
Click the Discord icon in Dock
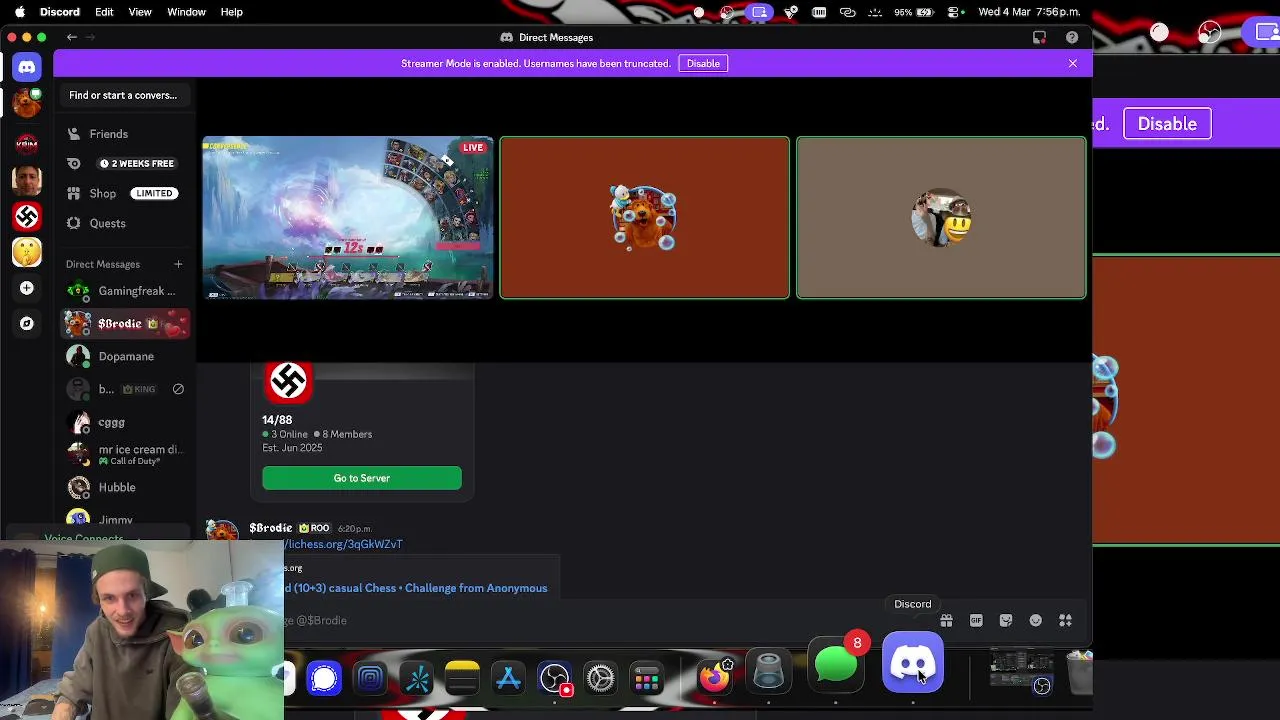pos(913,662)
